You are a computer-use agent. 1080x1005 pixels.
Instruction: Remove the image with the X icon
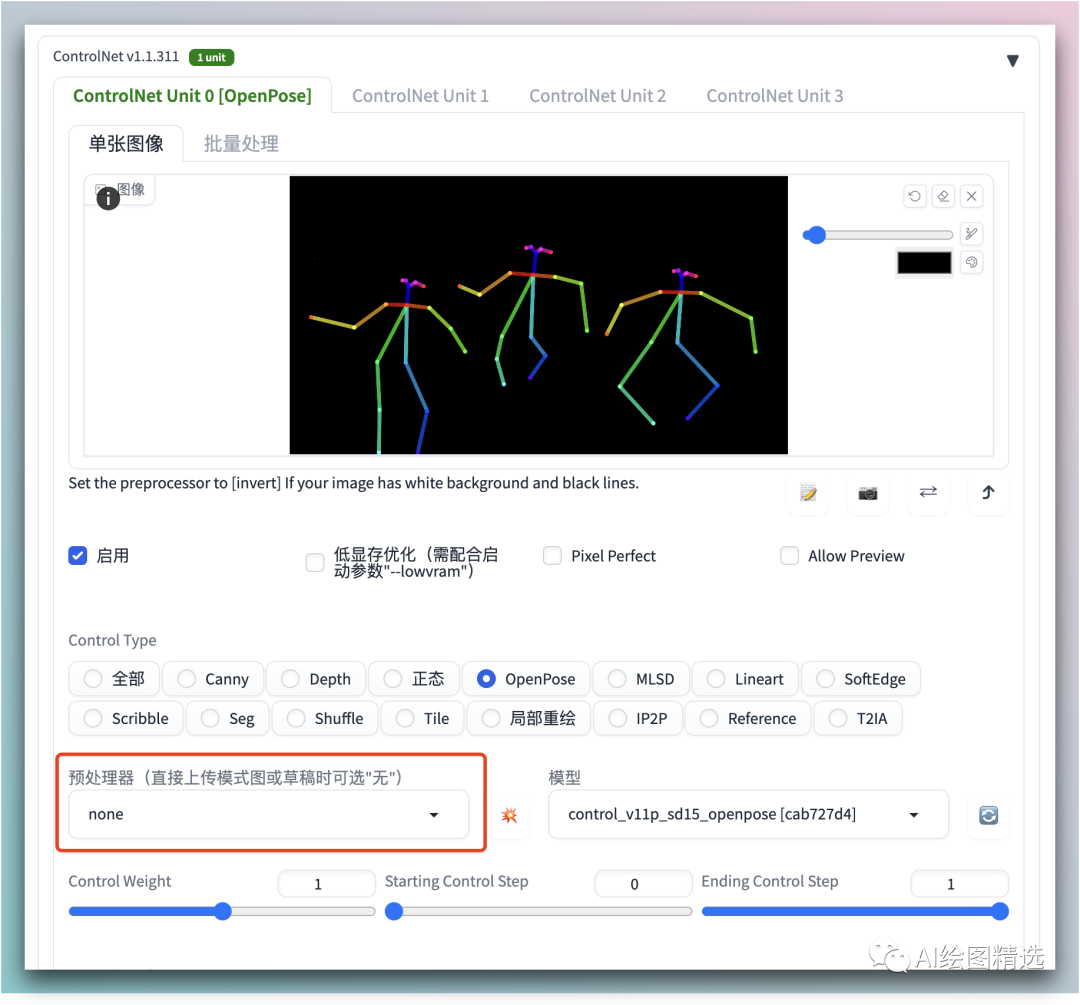coord(971,196)
